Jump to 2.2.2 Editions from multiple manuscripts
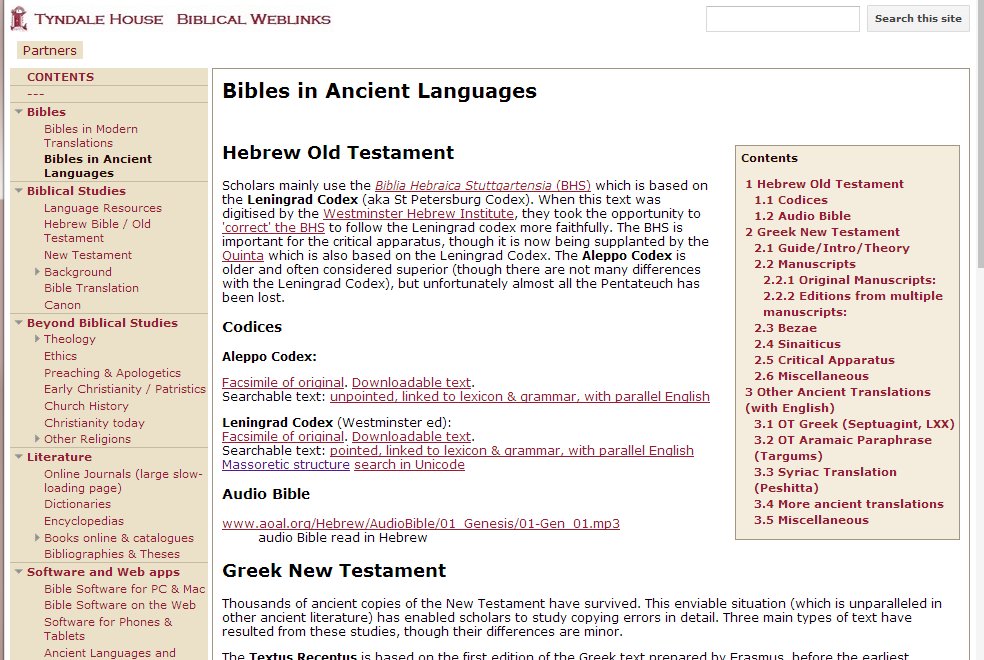Screen dimensions: 984x660 [852, 304]
